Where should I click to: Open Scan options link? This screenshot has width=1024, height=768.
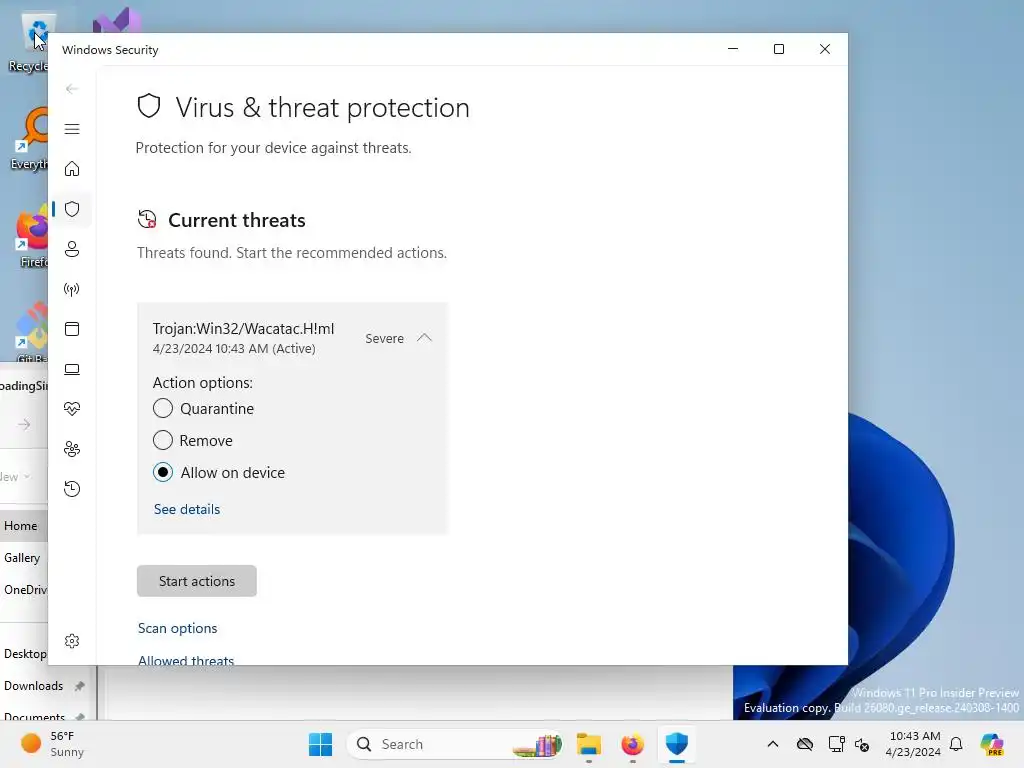[178, 628]
